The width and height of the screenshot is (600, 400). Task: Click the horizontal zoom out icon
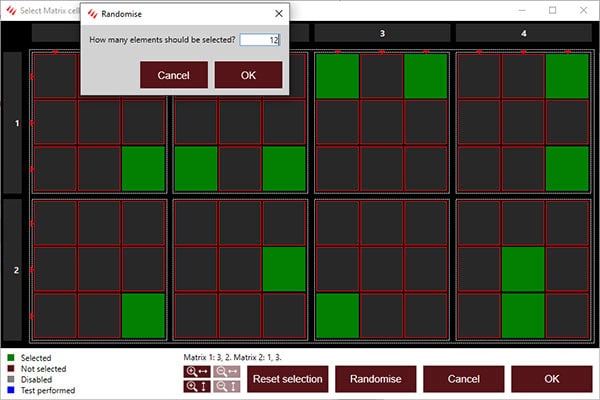226,371
